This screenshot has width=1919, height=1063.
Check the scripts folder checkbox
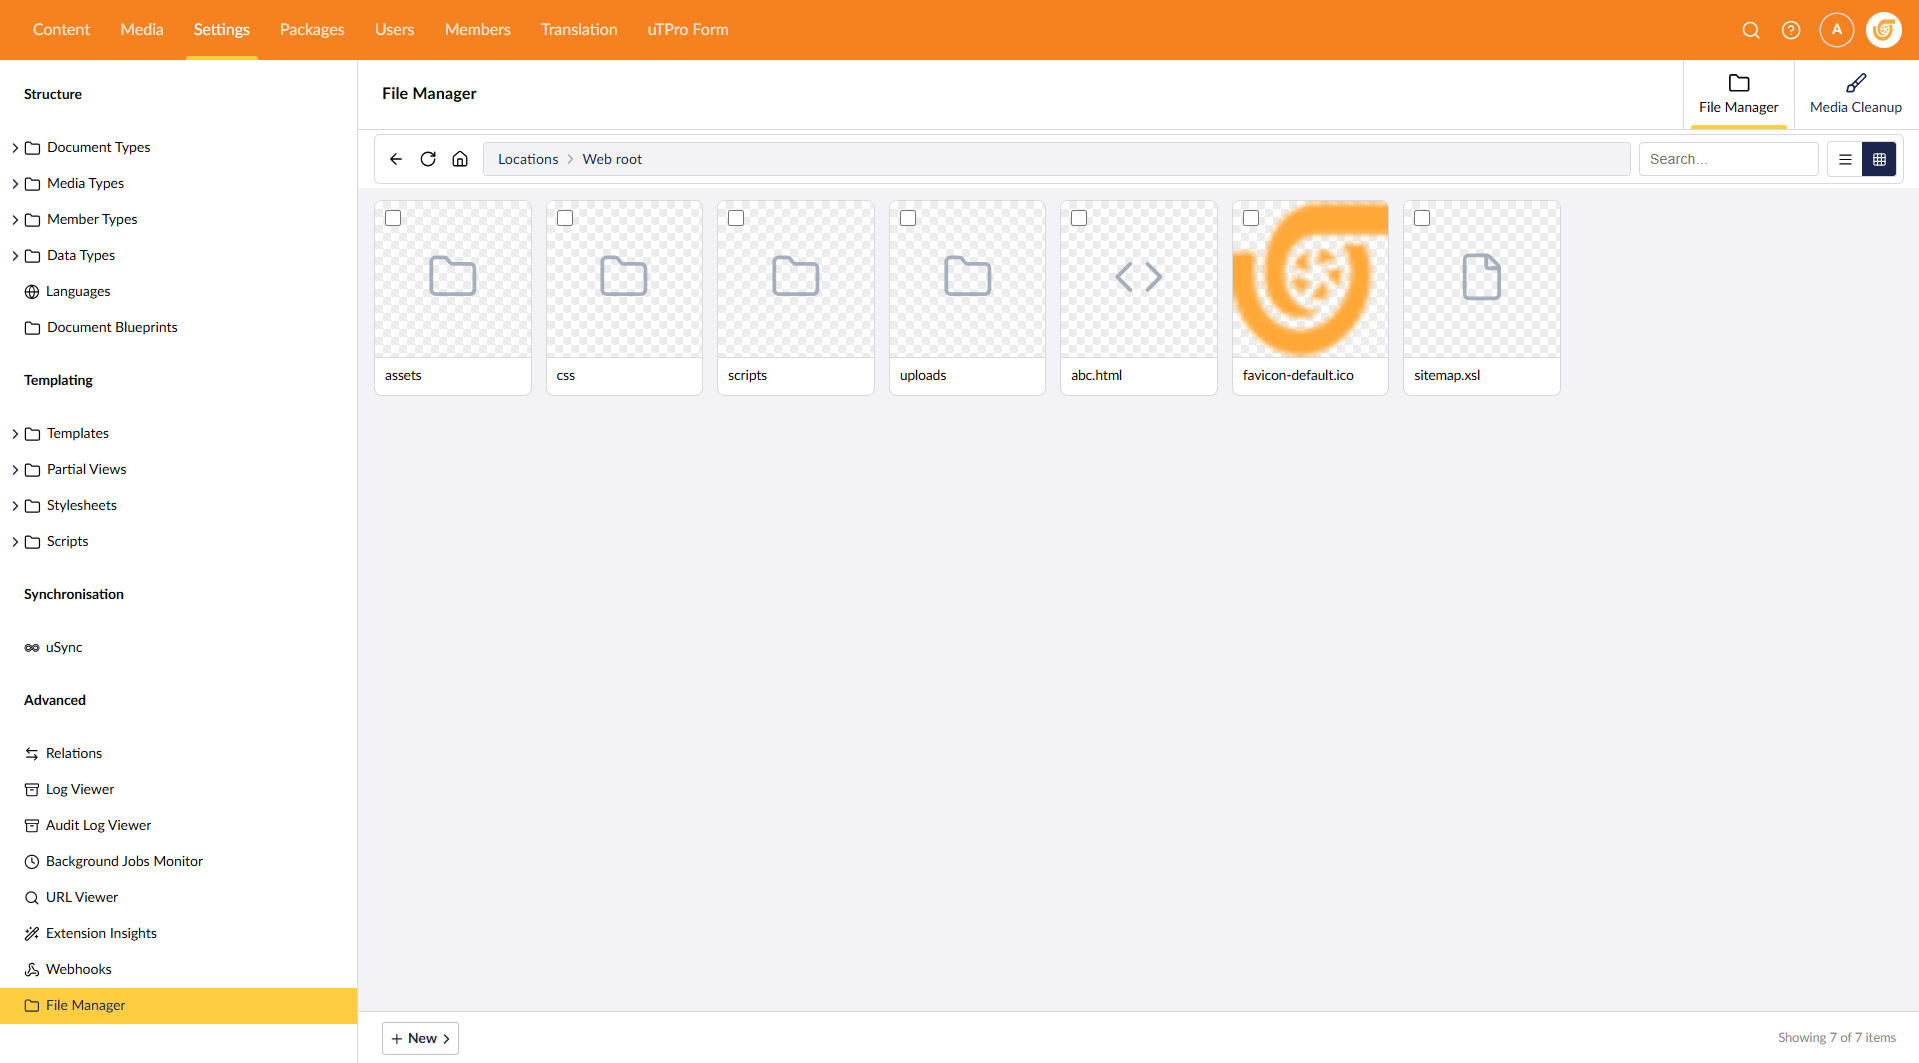pyautogui.click(x=736, y=218)
